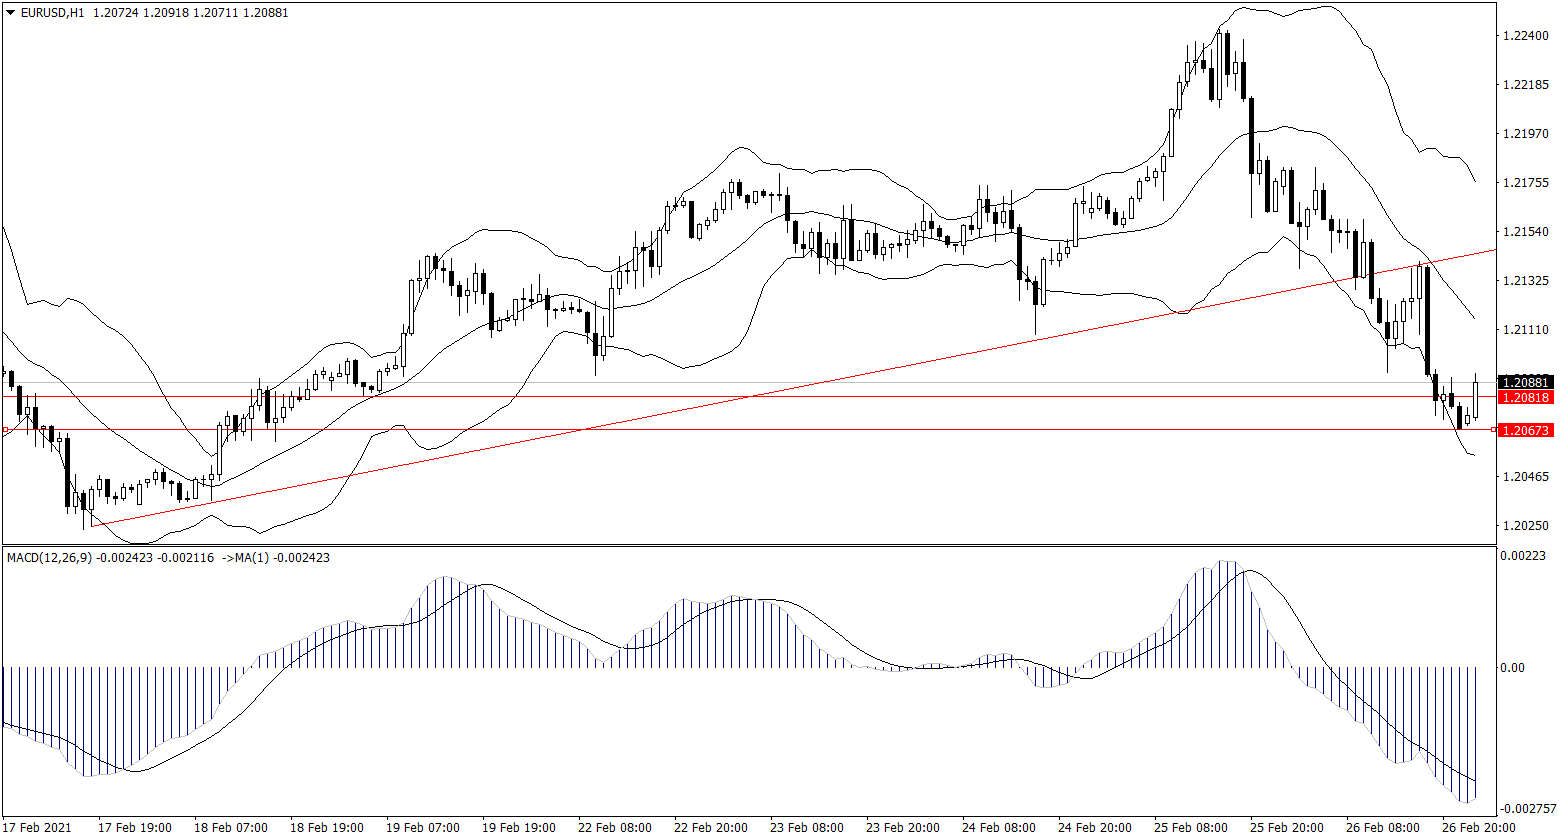Screen dimensions: 1560x840
Task: Click the 0.00 MACD zero level label
Action: pos(1517,668)
